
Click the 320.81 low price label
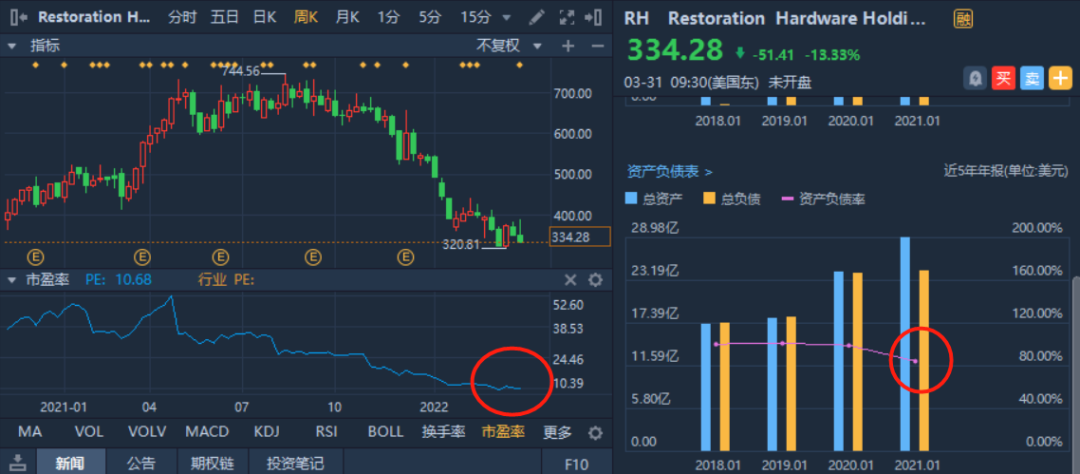[461, 244]
